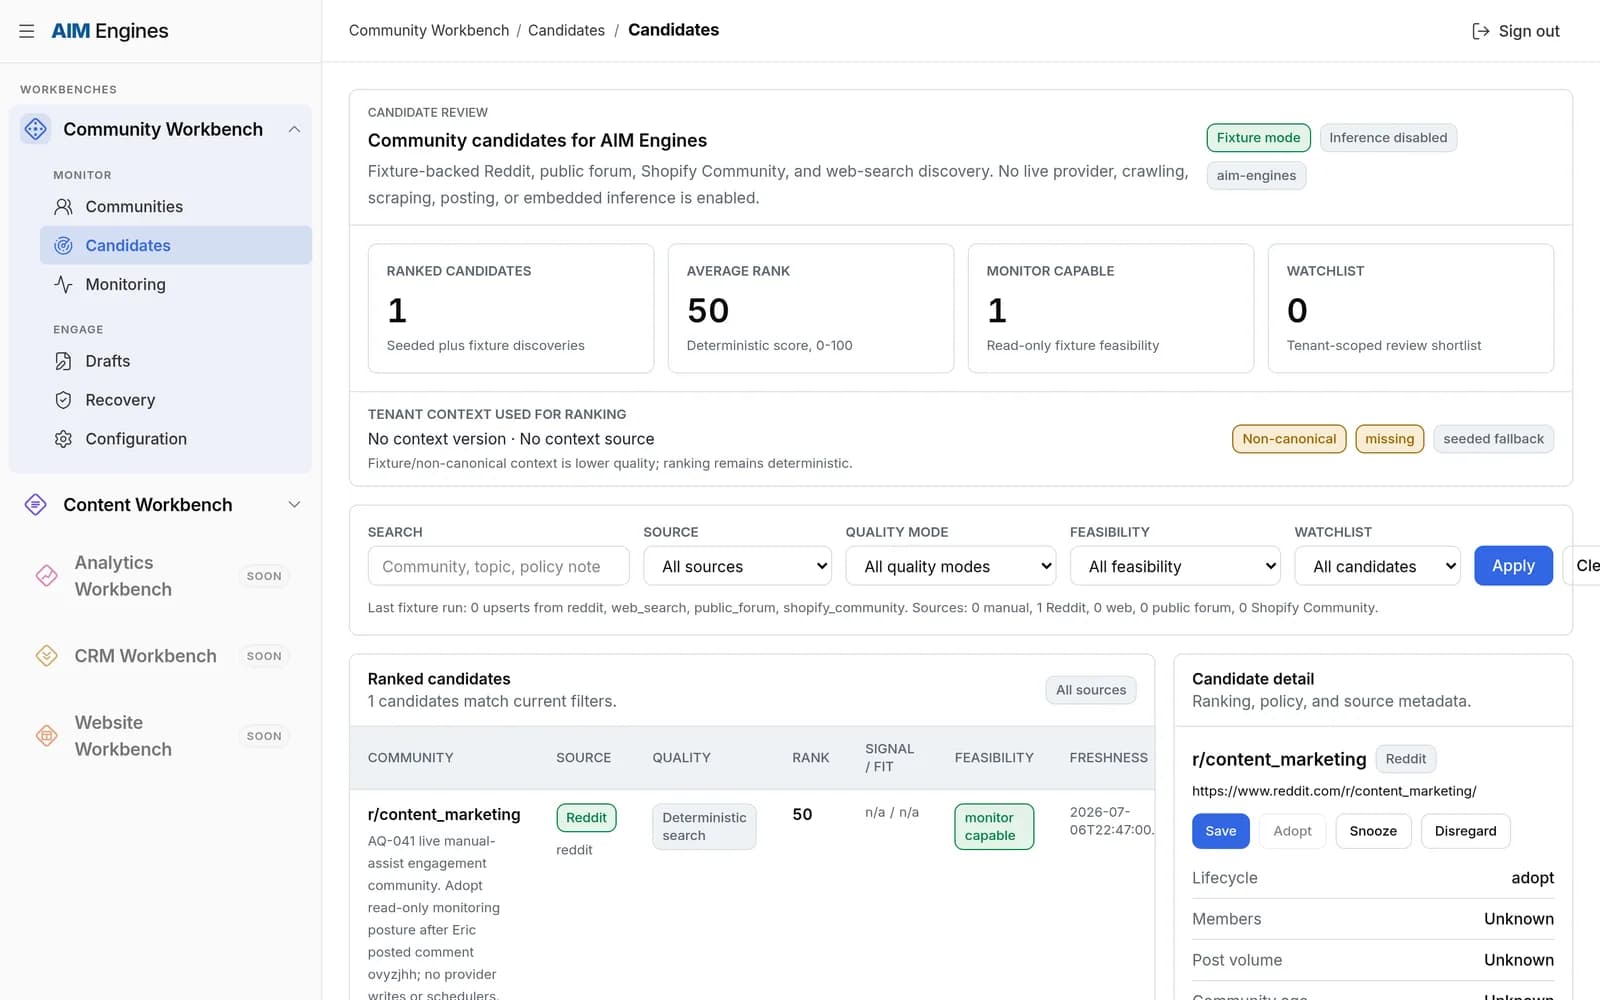Click the Average Rank stat card
Image resolution: width=1600 pixels, height=1000 pixels.
pos(811,308)
